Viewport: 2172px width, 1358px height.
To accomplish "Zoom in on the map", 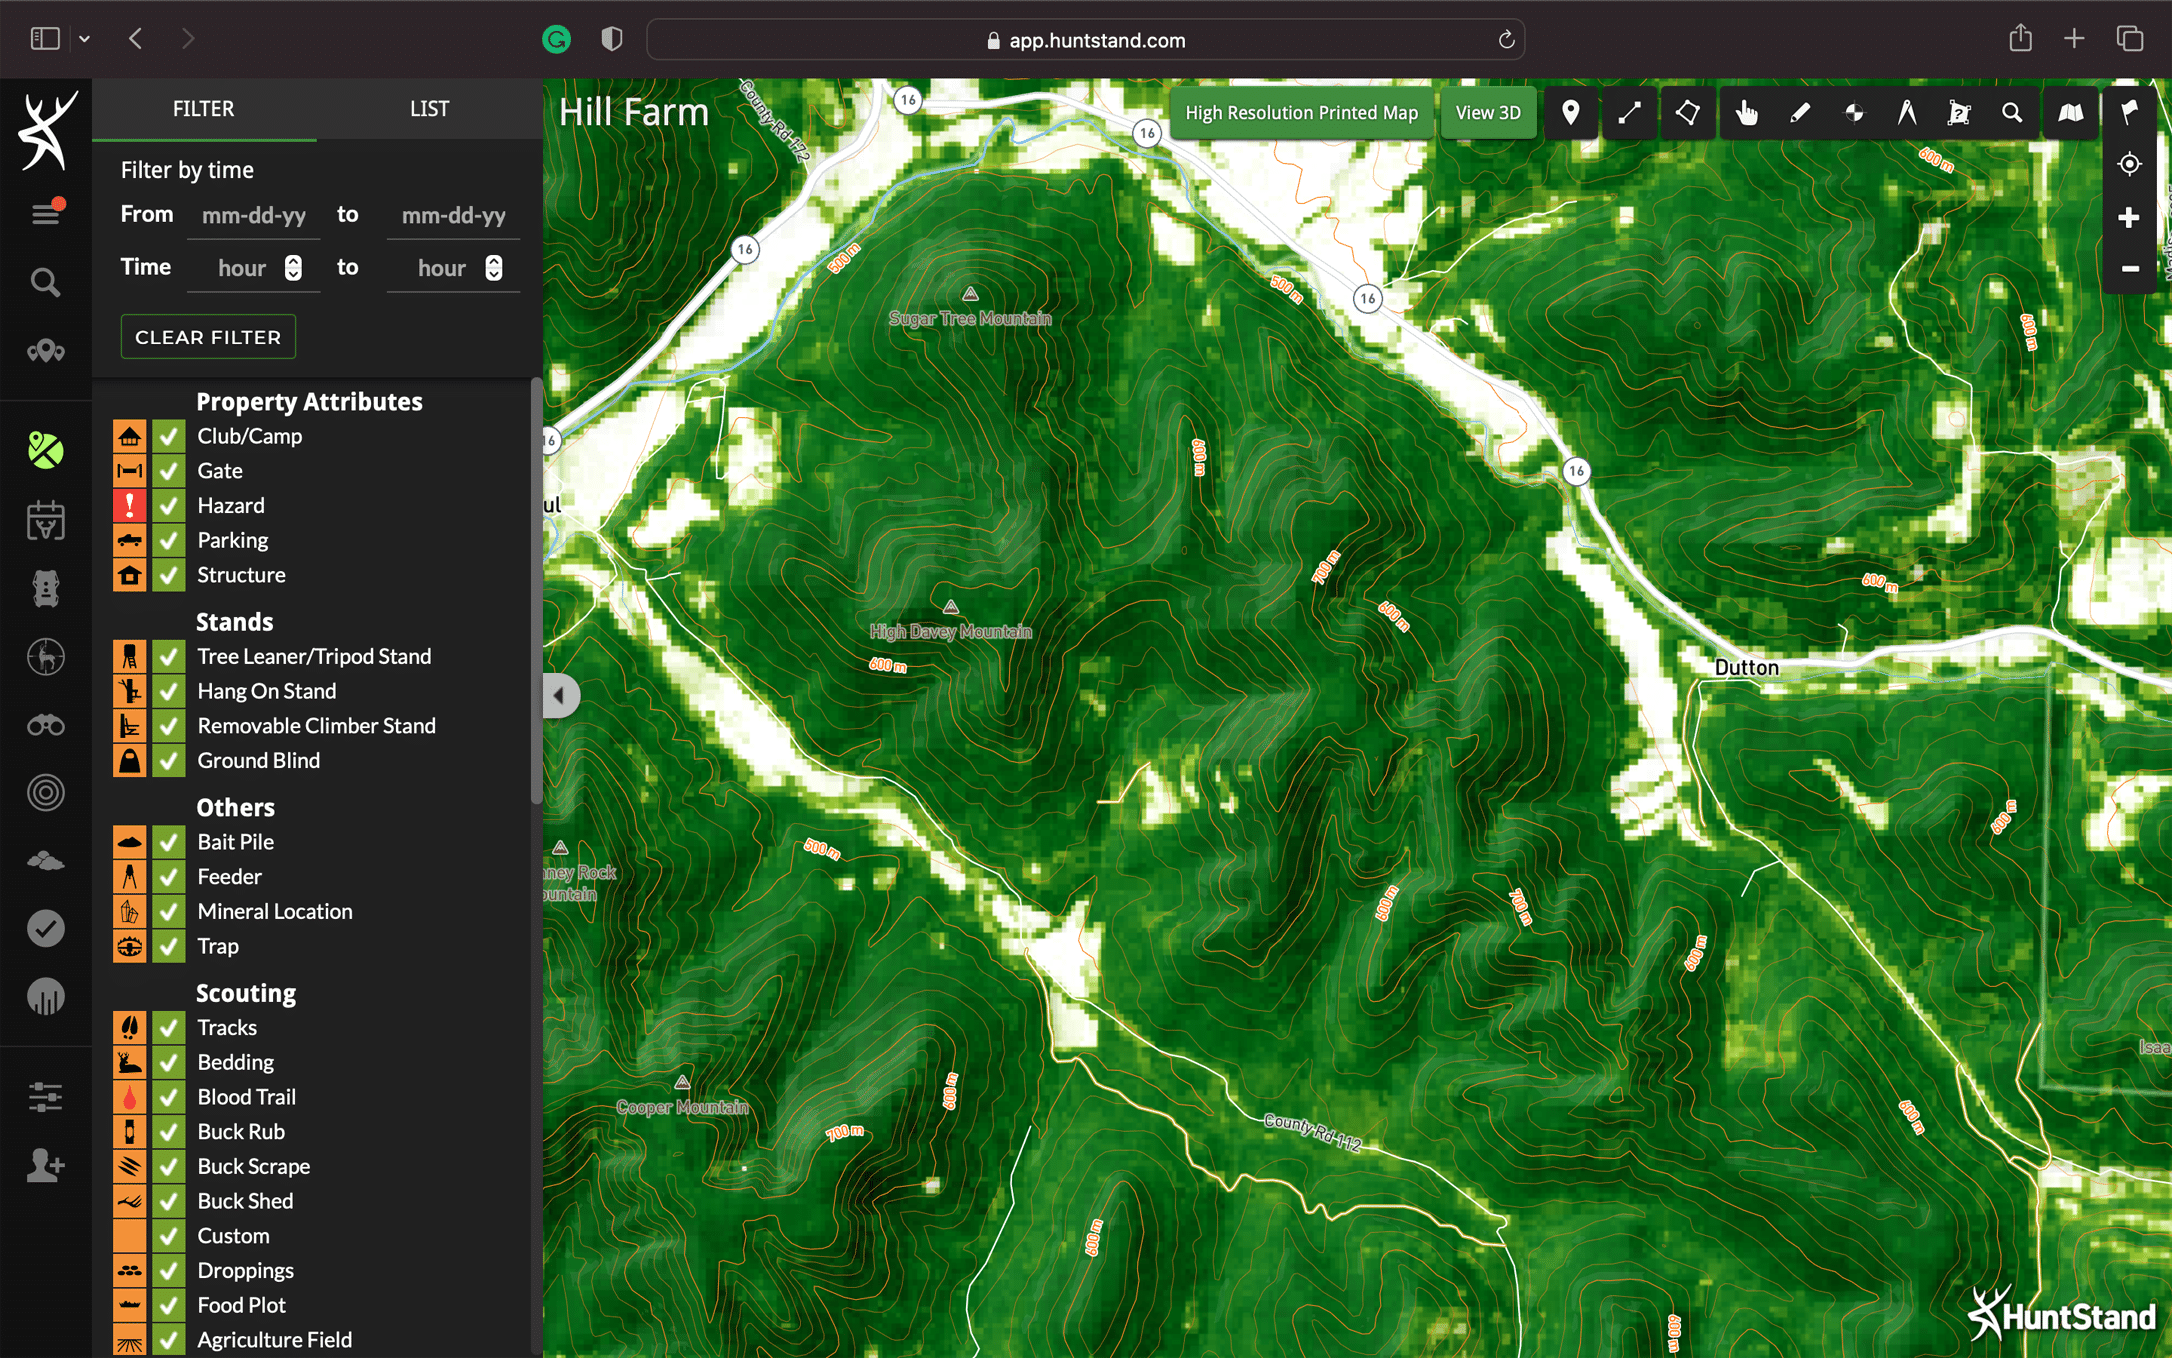I will tap(2129, 217).
